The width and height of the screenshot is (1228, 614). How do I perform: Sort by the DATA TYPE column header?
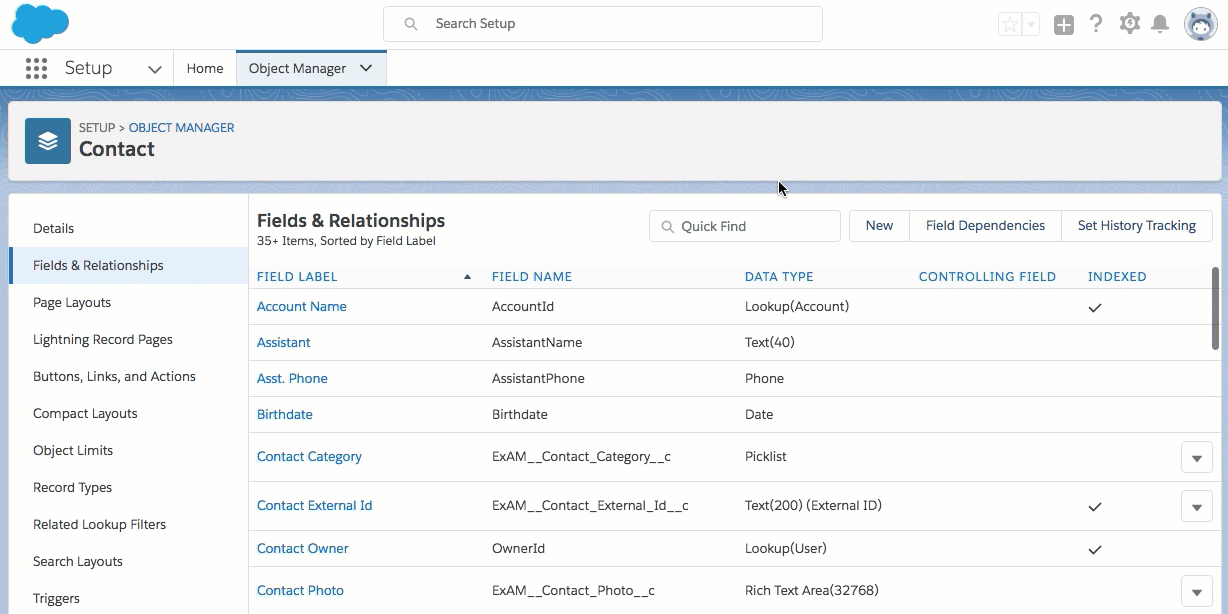click(x=779, y=277)
